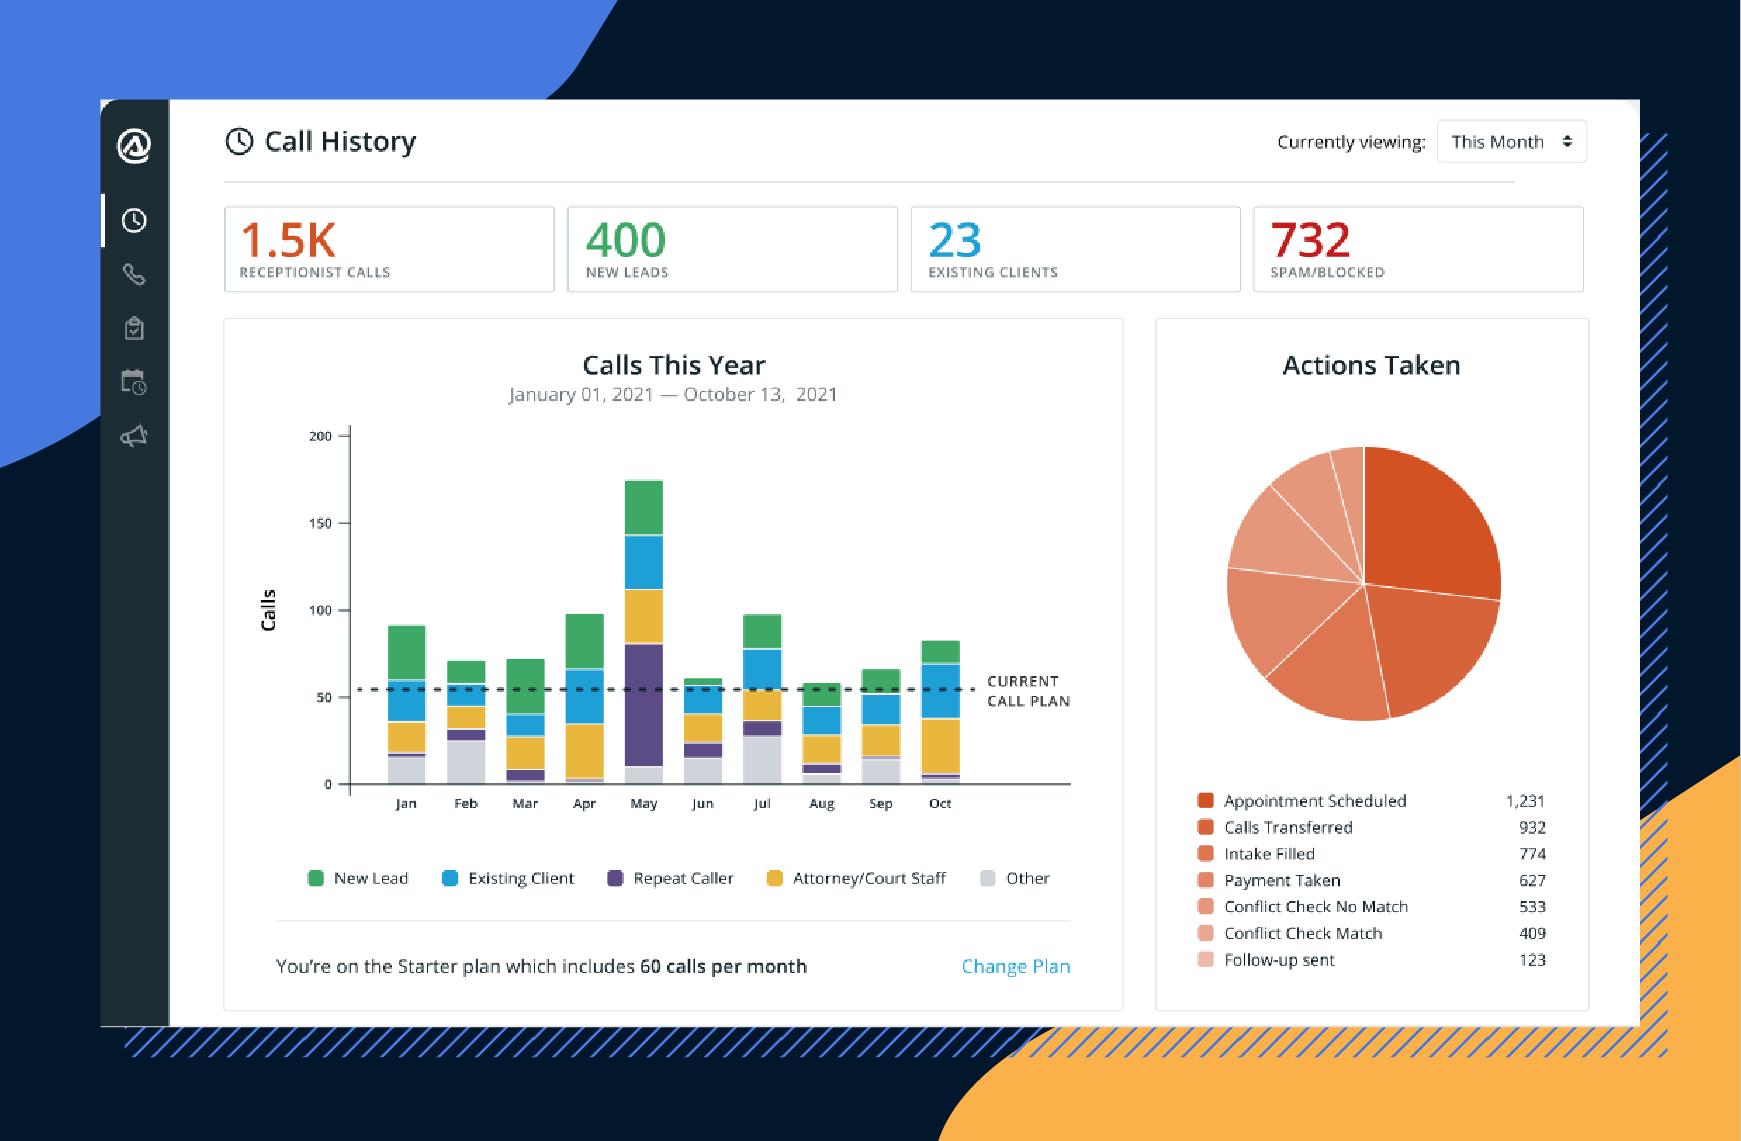Click the Actions Taken panel title
1741x1141 pixels.
pos(1371,365)
